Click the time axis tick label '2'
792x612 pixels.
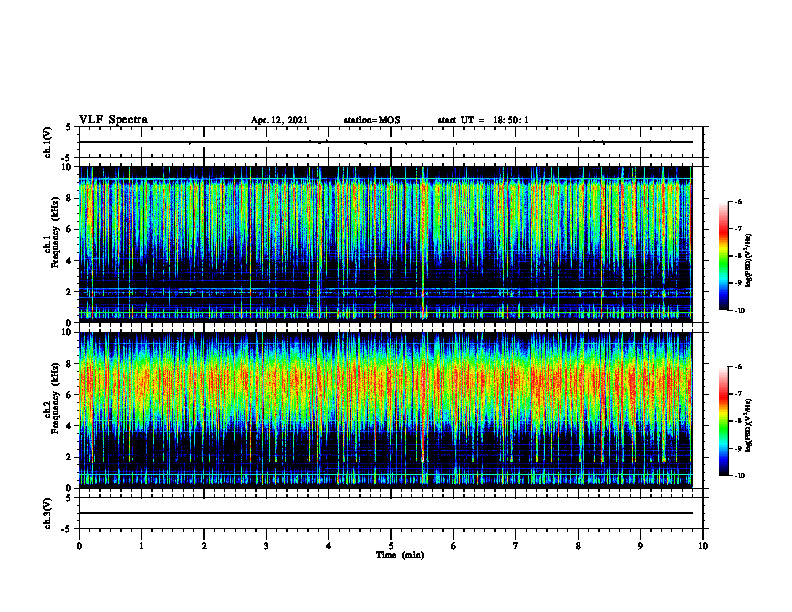pyautogui.click(x=204, y=546)
